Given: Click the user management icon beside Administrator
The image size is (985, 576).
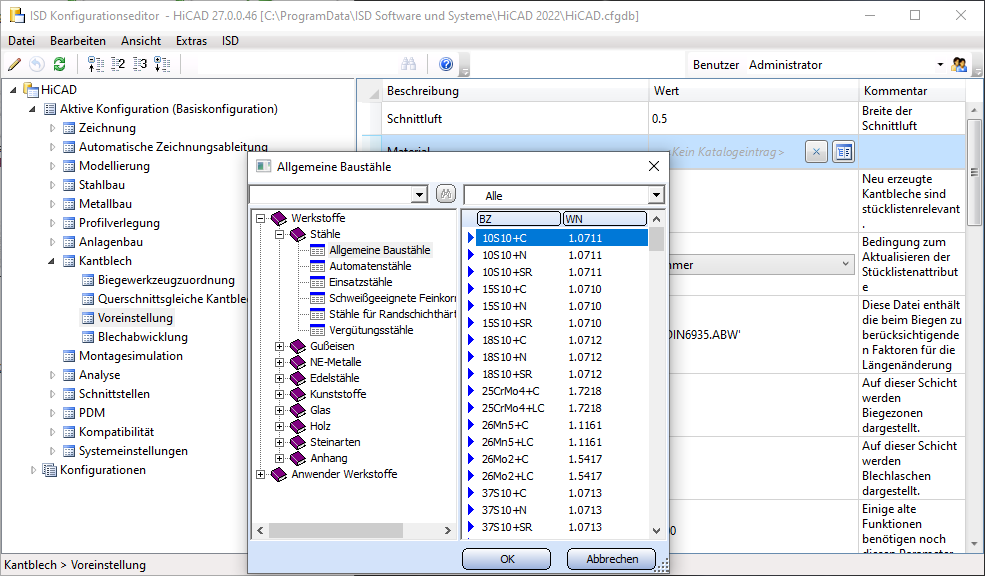Looking at the screenshot, I should pos(960,65).
